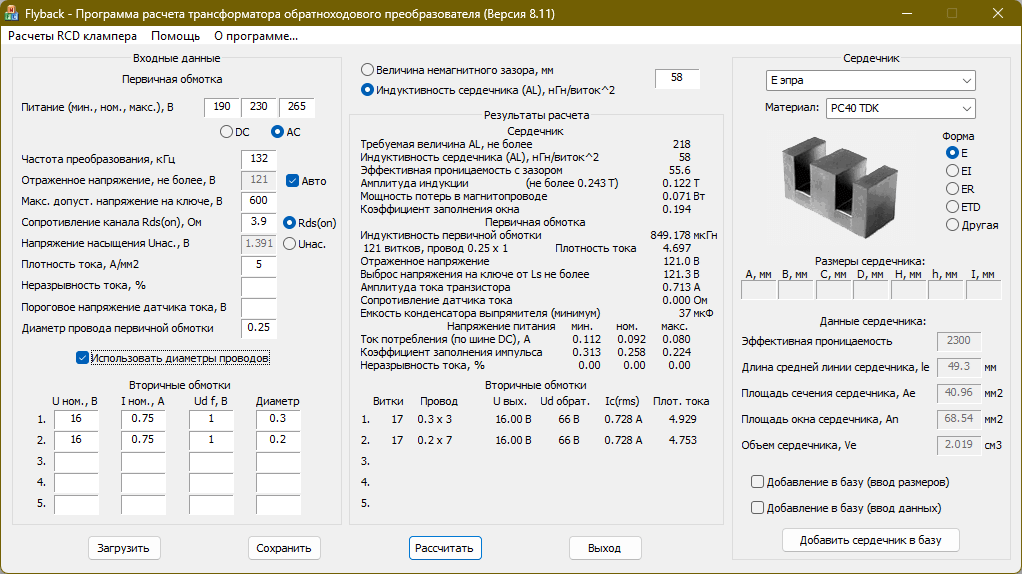This screenshot has height=574, width=1022.
Task: Click rectifier capacitor result 37 мкФ
Action: point(695,313)
